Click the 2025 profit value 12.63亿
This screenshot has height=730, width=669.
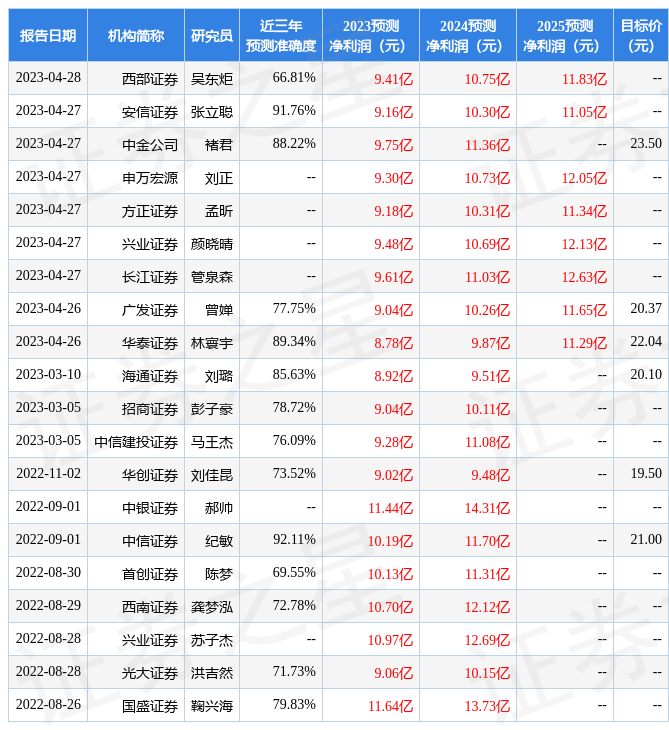click(x=584, y=277)
